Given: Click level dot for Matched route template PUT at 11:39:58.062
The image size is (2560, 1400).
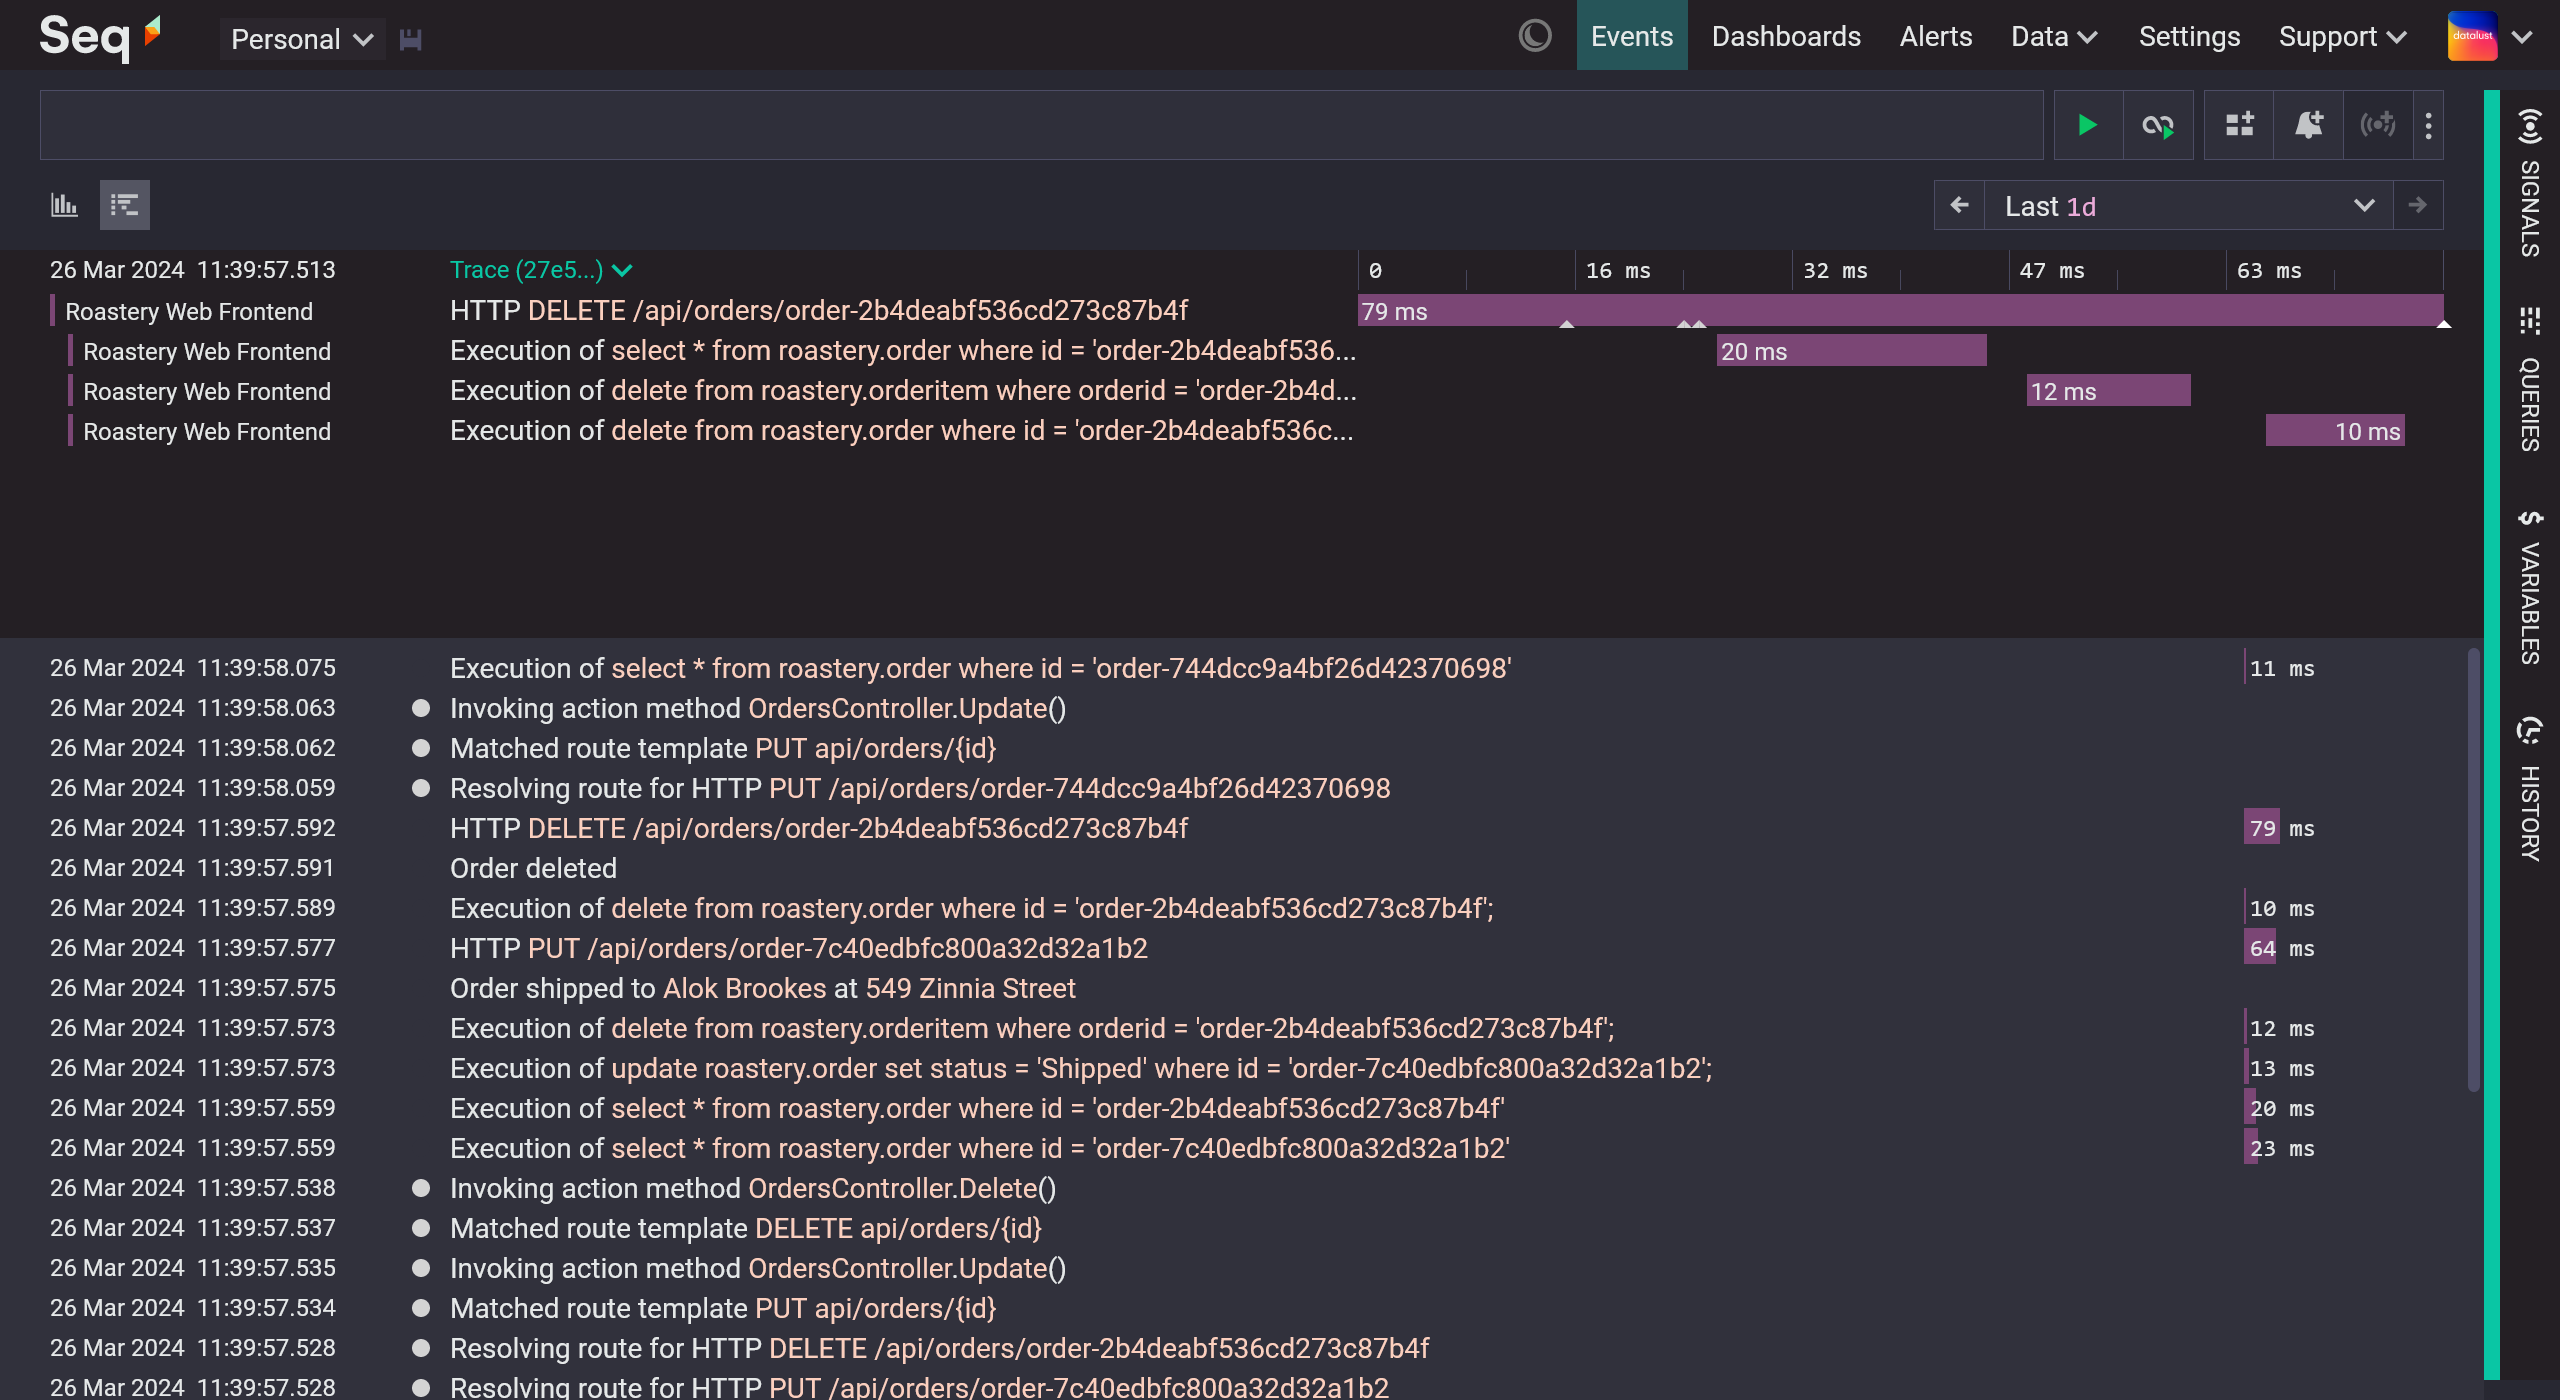Looking at the screenshot, I should (x=421, y=748).
